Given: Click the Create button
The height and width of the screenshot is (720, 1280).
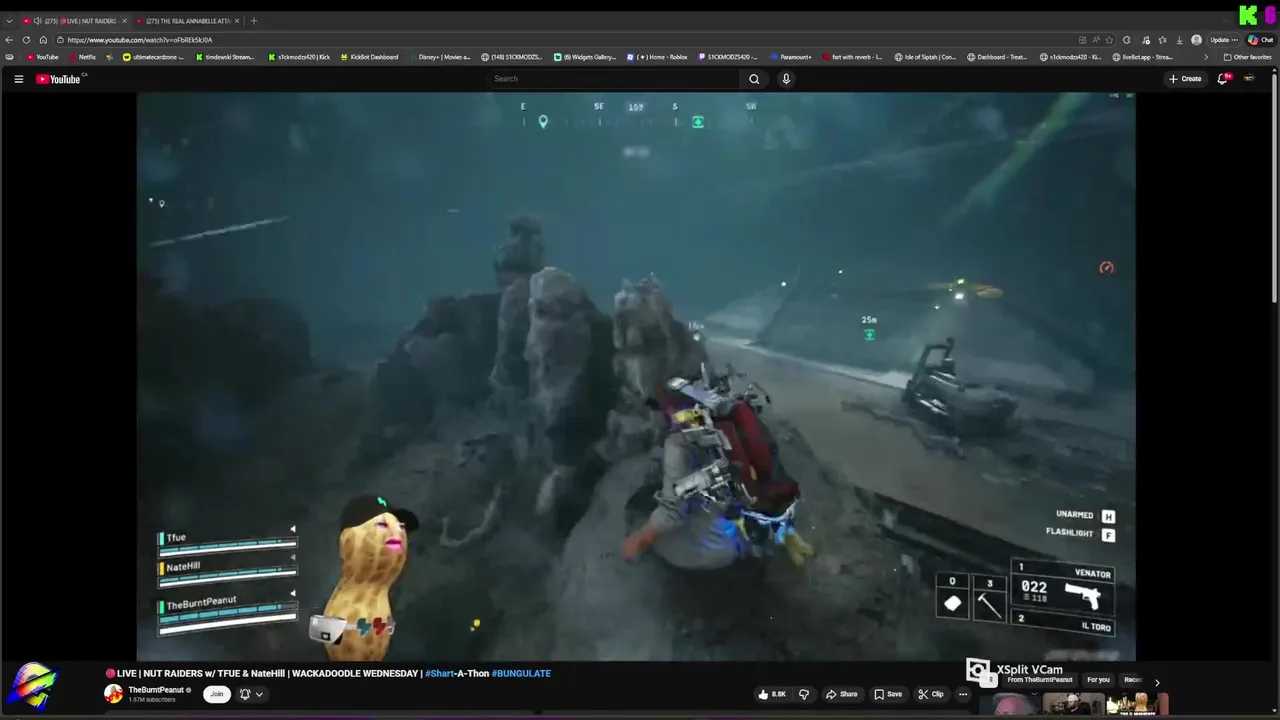Looking at the screenshot, I should point(1185,79).
